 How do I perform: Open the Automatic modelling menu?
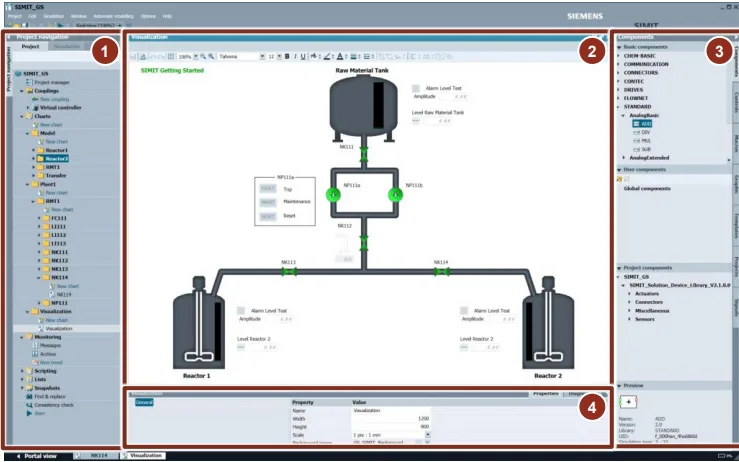point(113,16)
